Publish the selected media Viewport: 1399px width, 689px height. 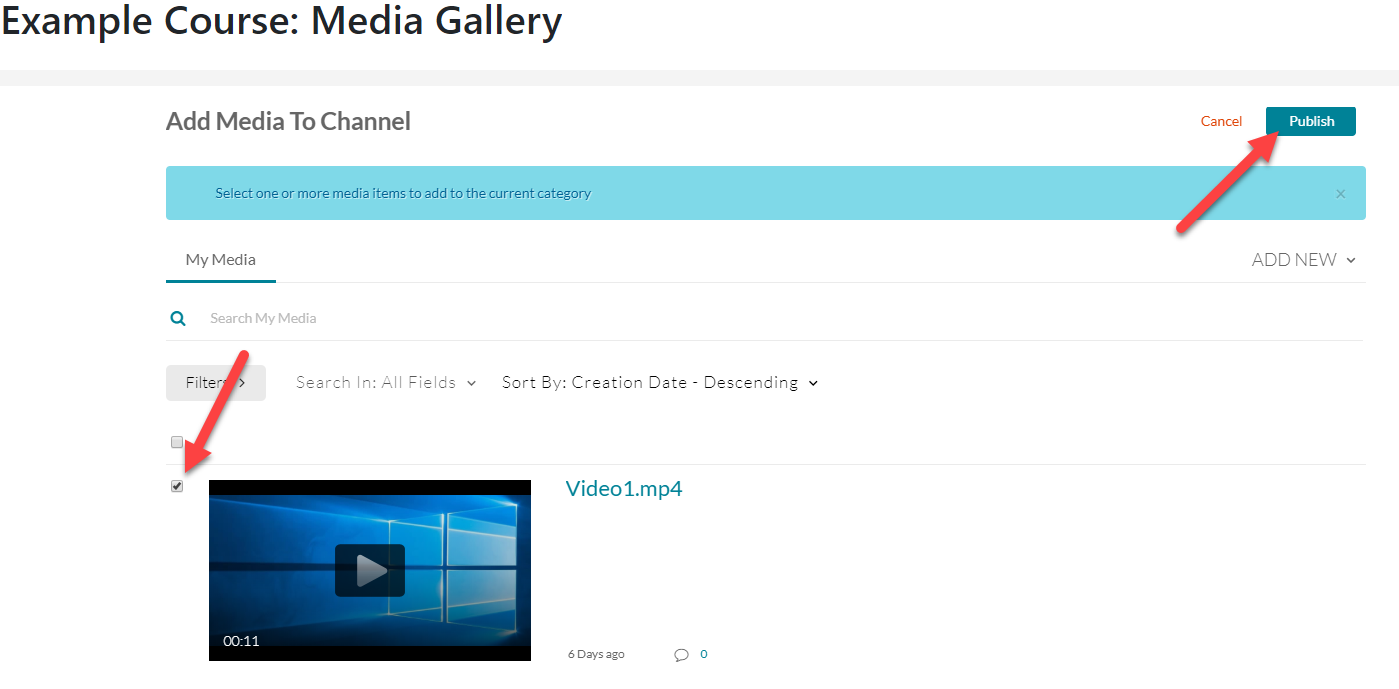tap(1311, 121)
